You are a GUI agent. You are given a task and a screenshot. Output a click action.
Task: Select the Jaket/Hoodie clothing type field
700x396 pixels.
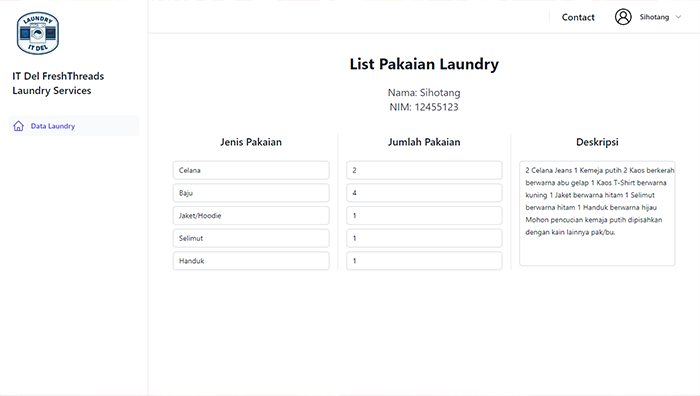[x=251, y=216]
